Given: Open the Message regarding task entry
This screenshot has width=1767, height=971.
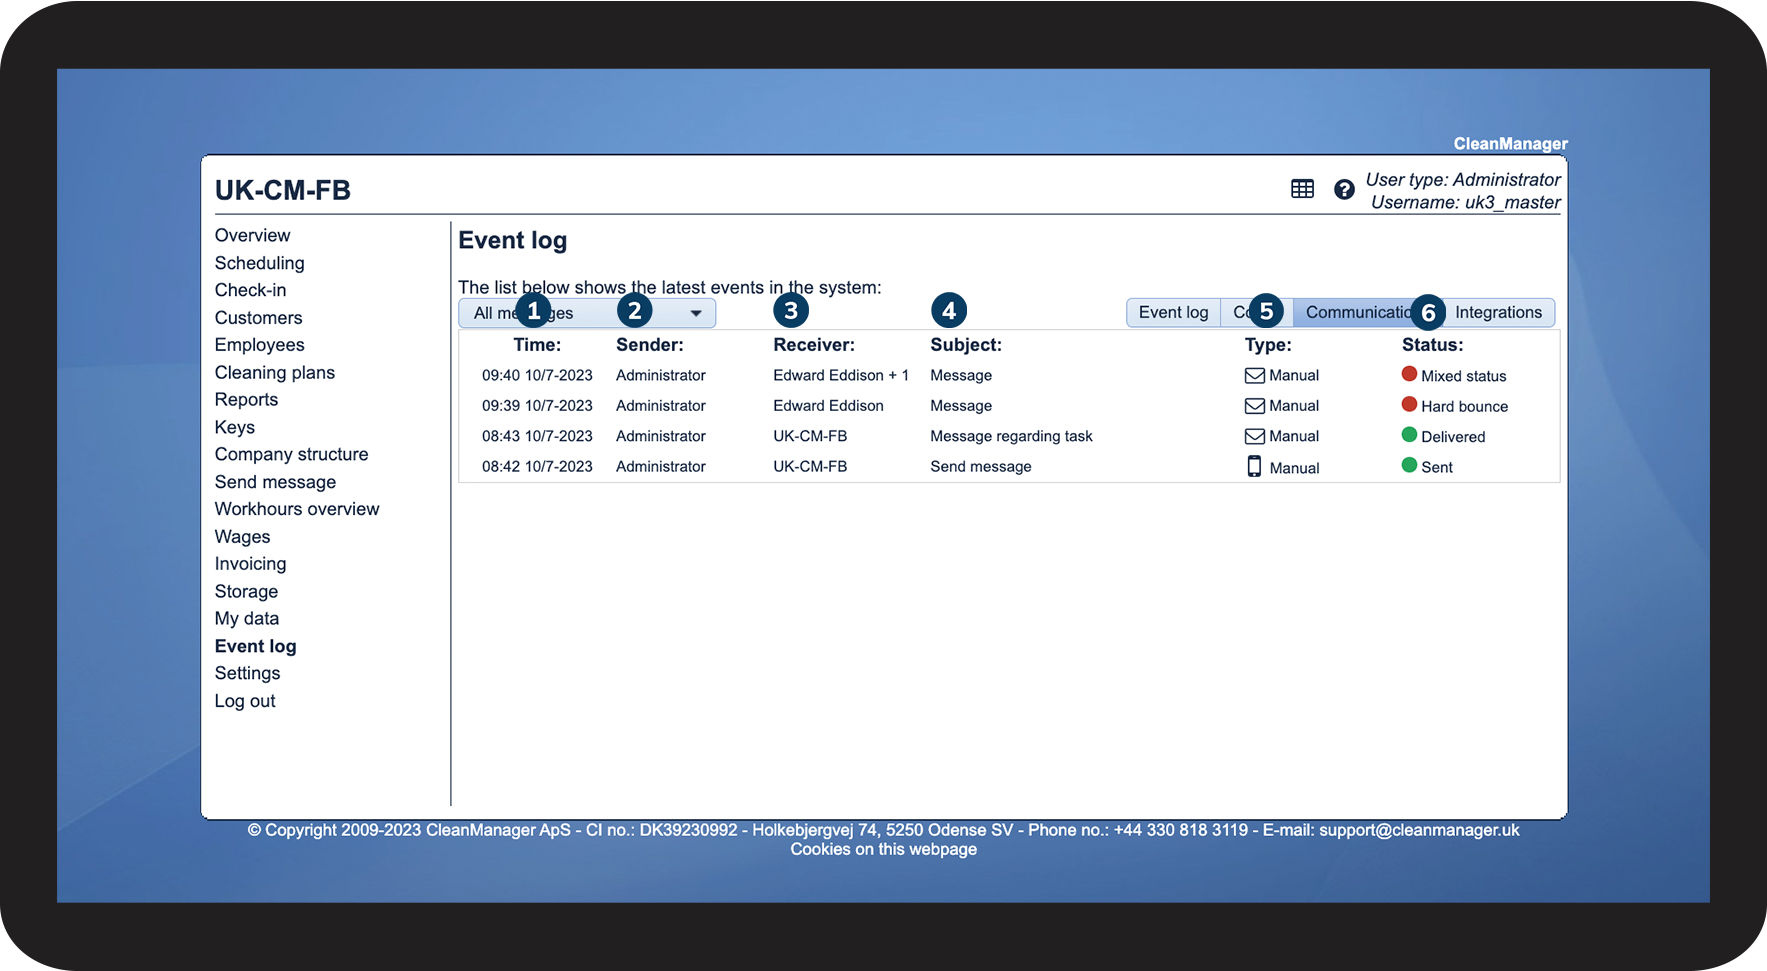Looking at the screenshot, I should tap(1011, 436).
